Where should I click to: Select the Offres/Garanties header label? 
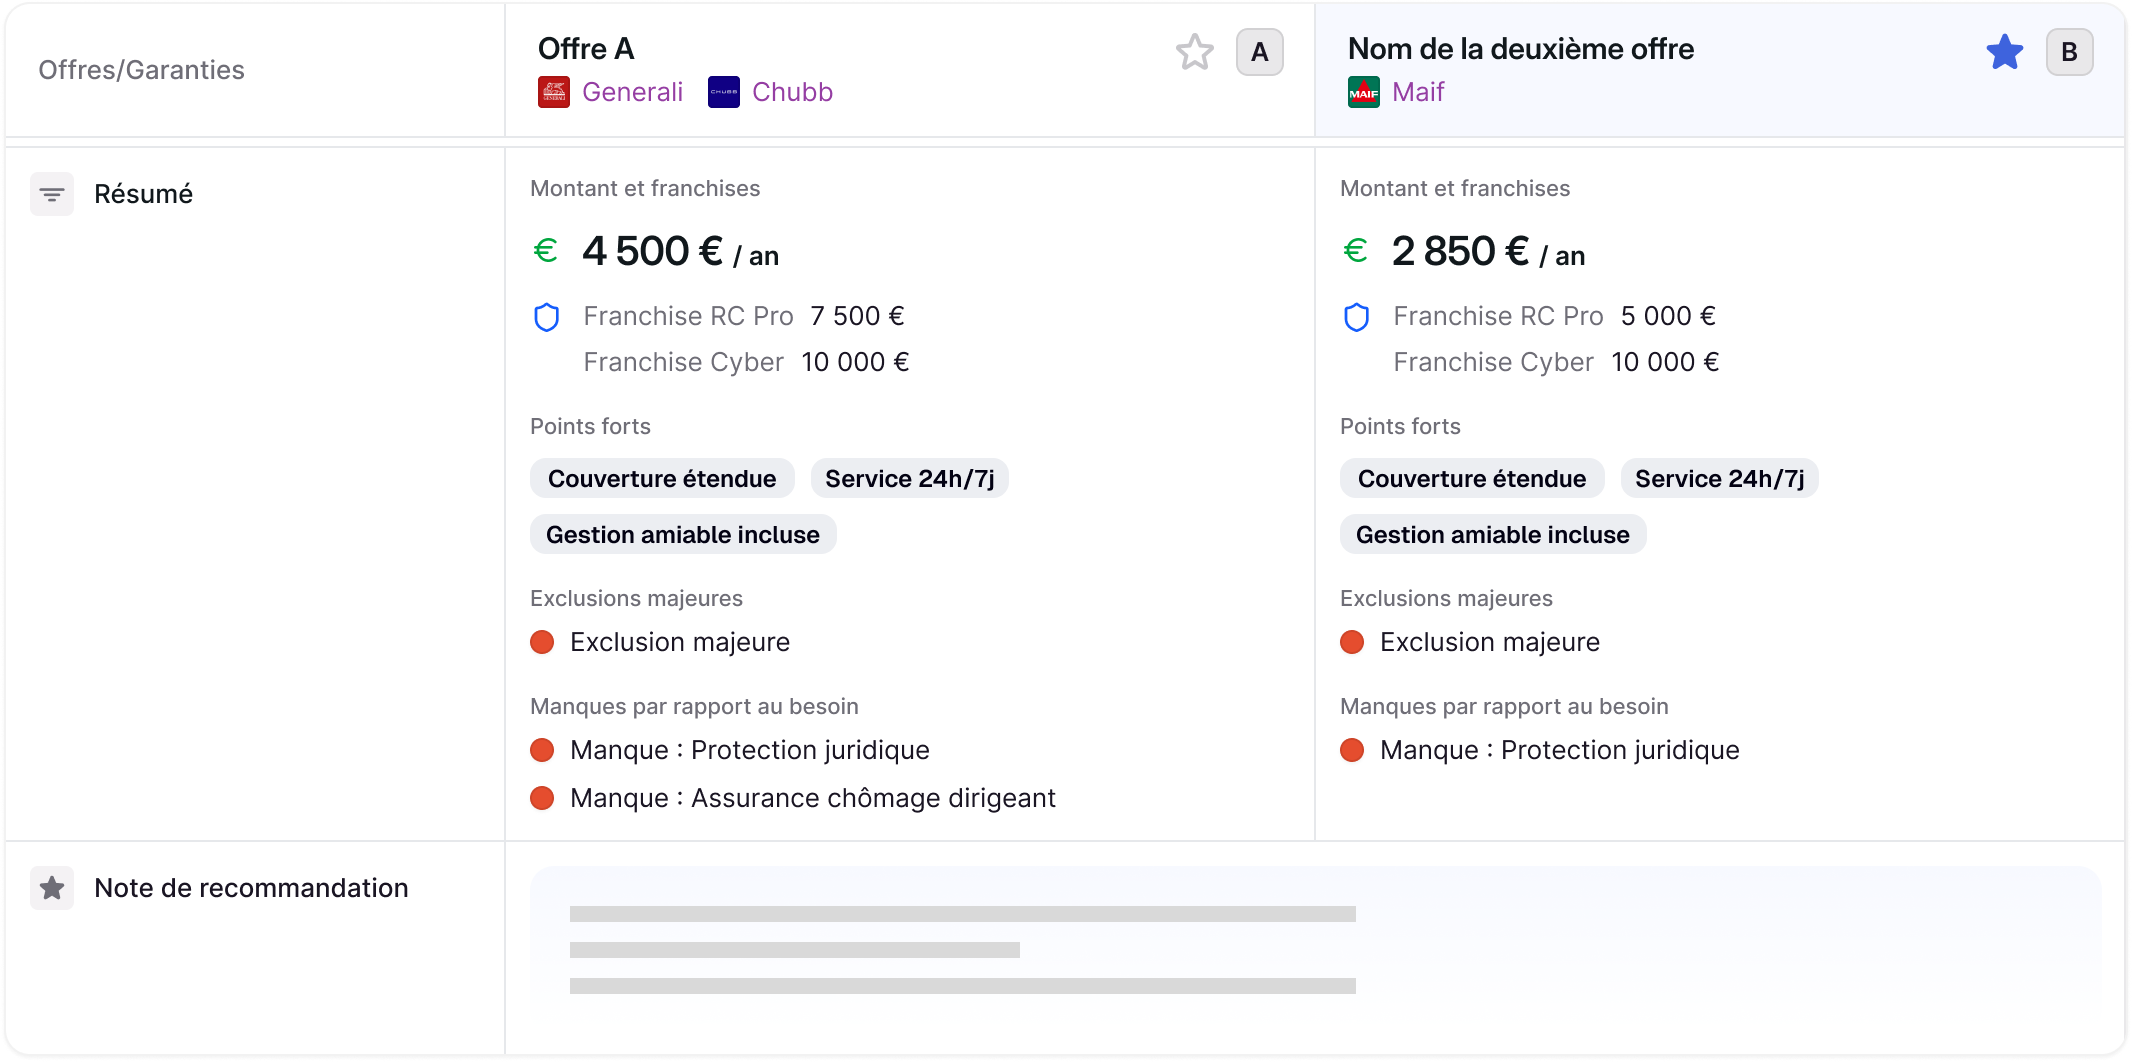click(141, 70)
